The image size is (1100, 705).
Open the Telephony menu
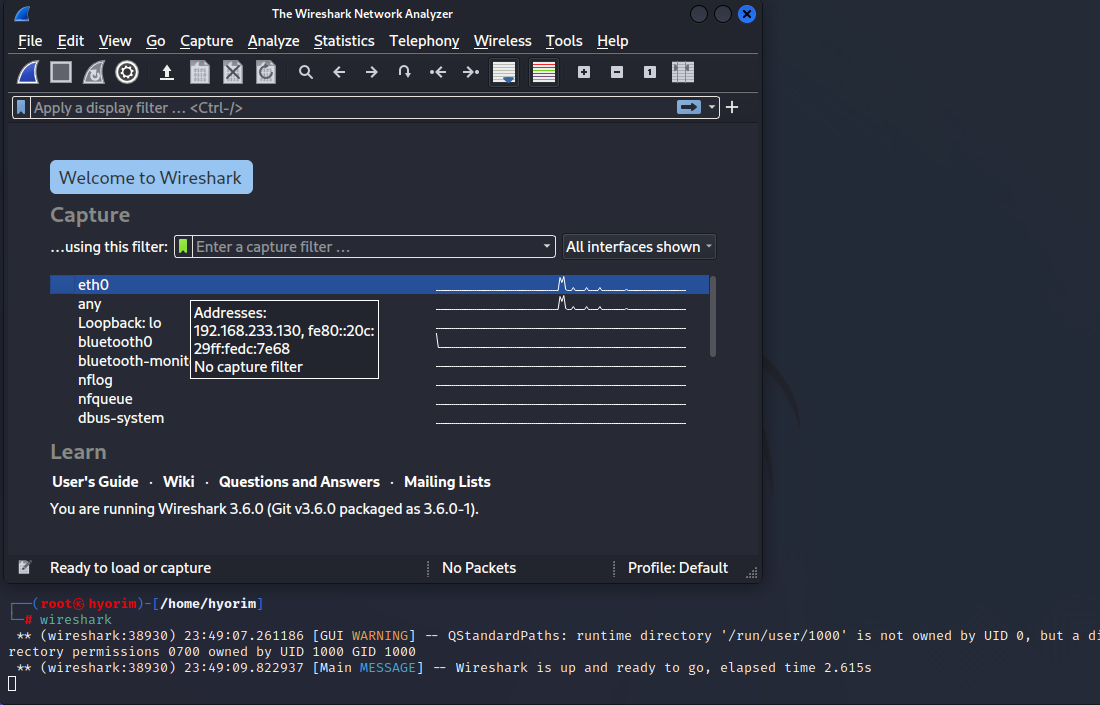click(x=424, y=41)
